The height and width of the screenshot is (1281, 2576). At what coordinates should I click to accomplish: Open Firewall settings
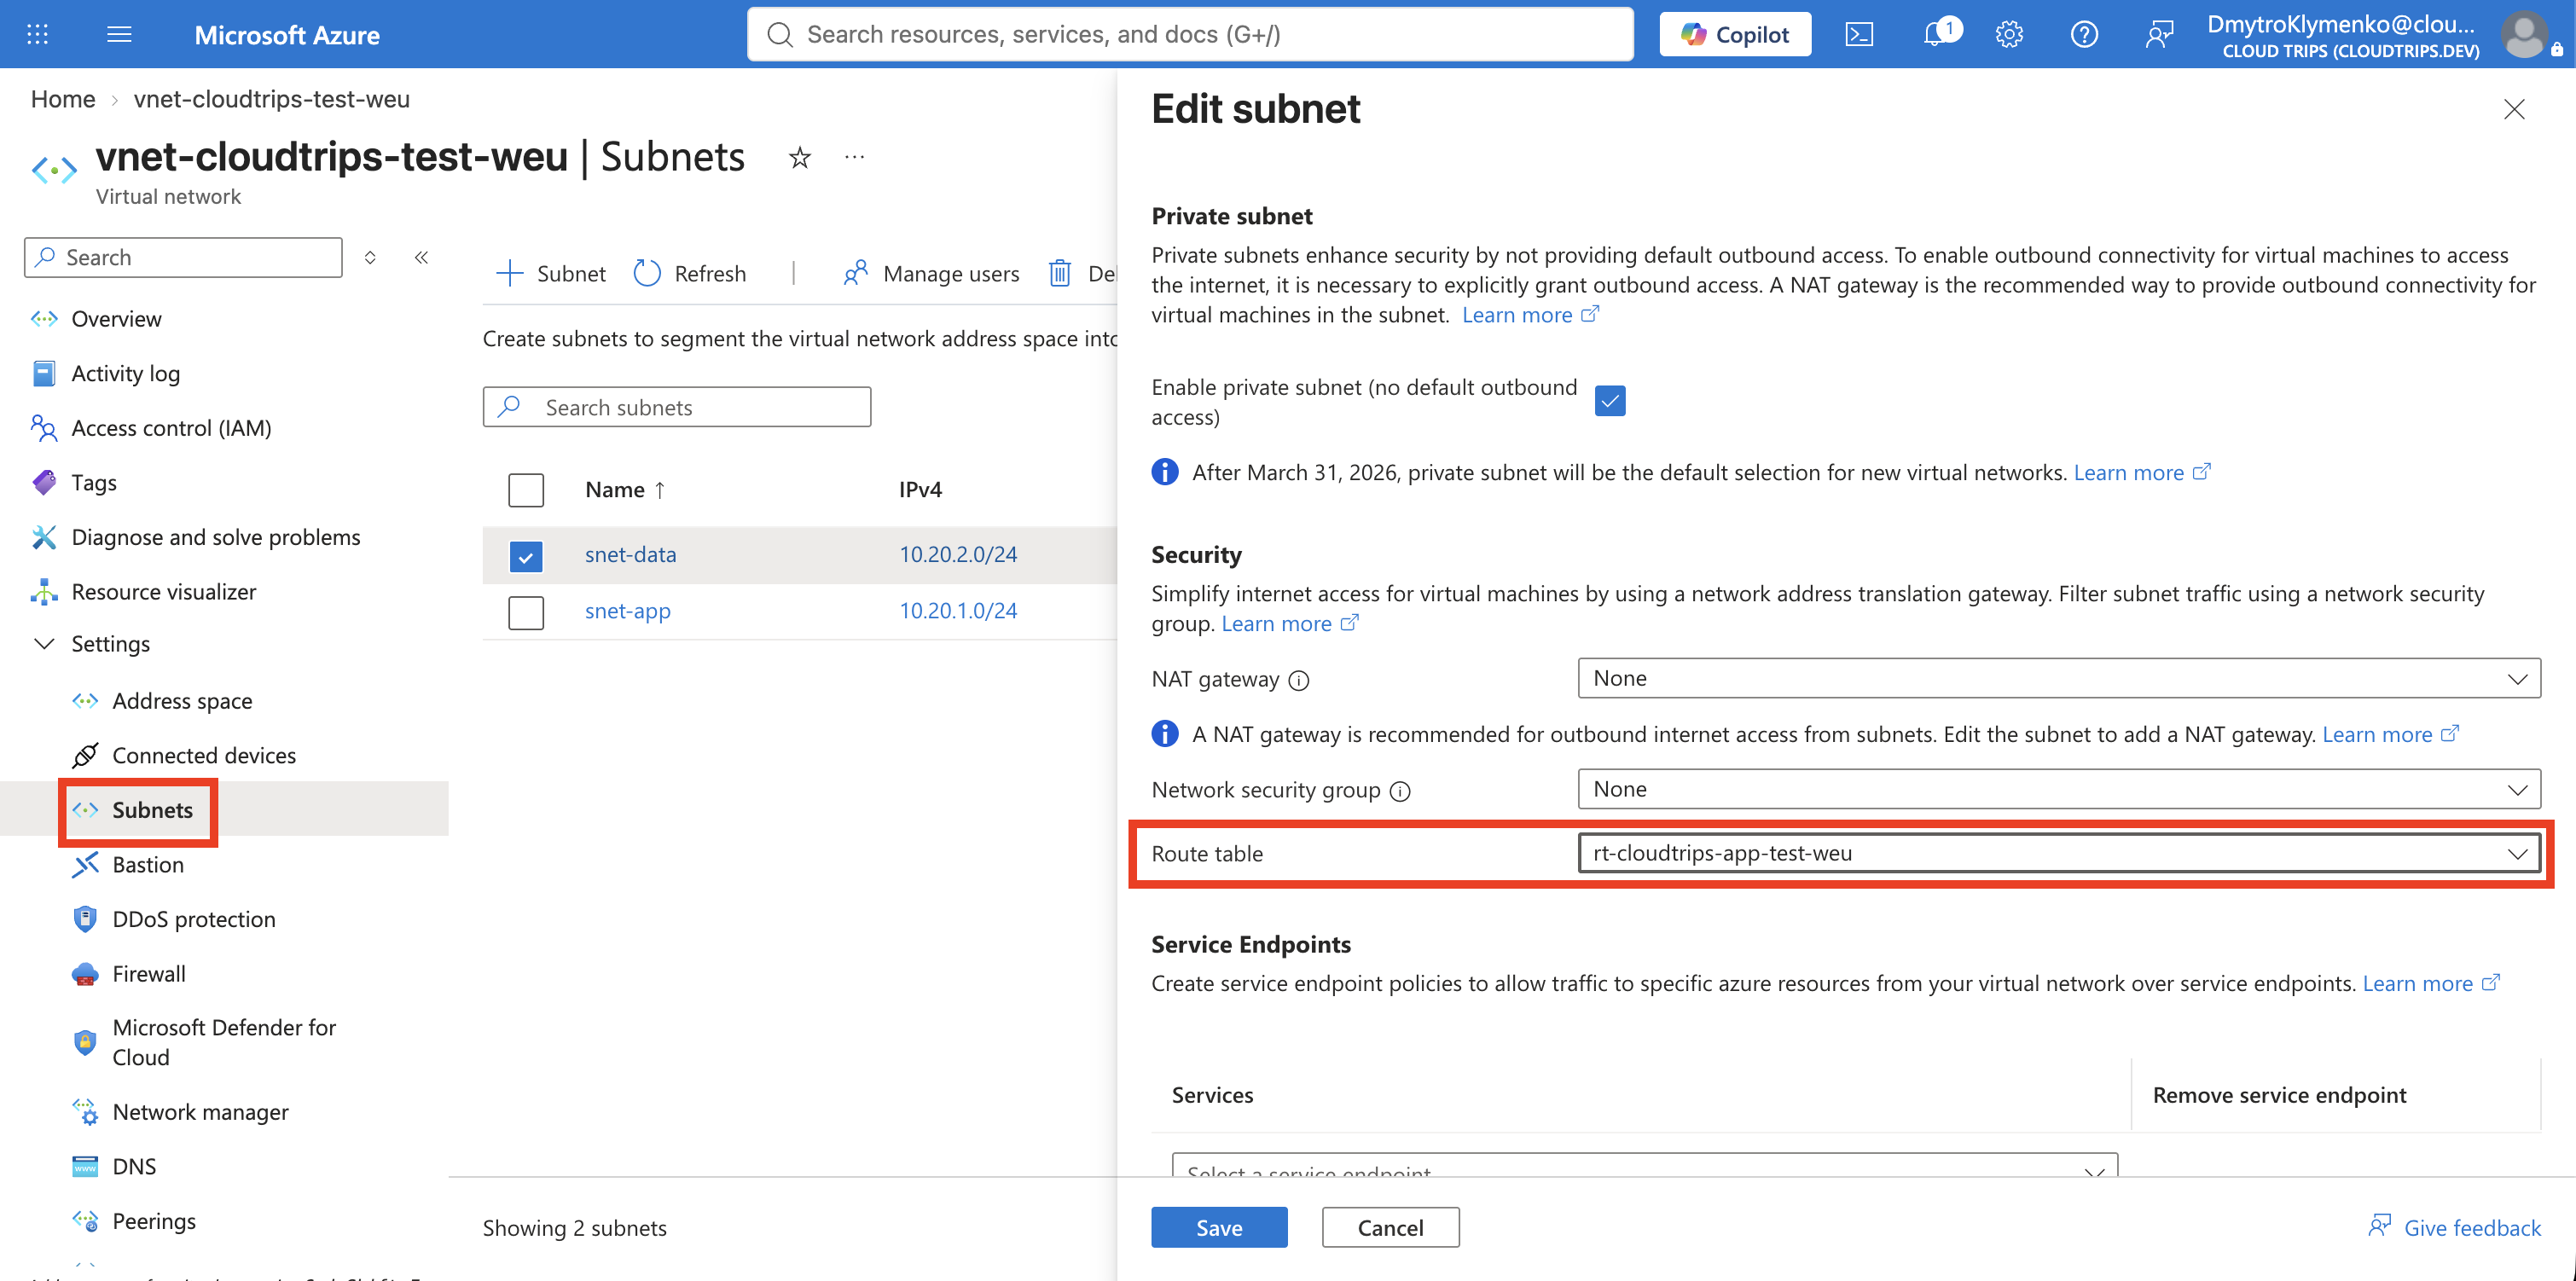tap(149, 974)
